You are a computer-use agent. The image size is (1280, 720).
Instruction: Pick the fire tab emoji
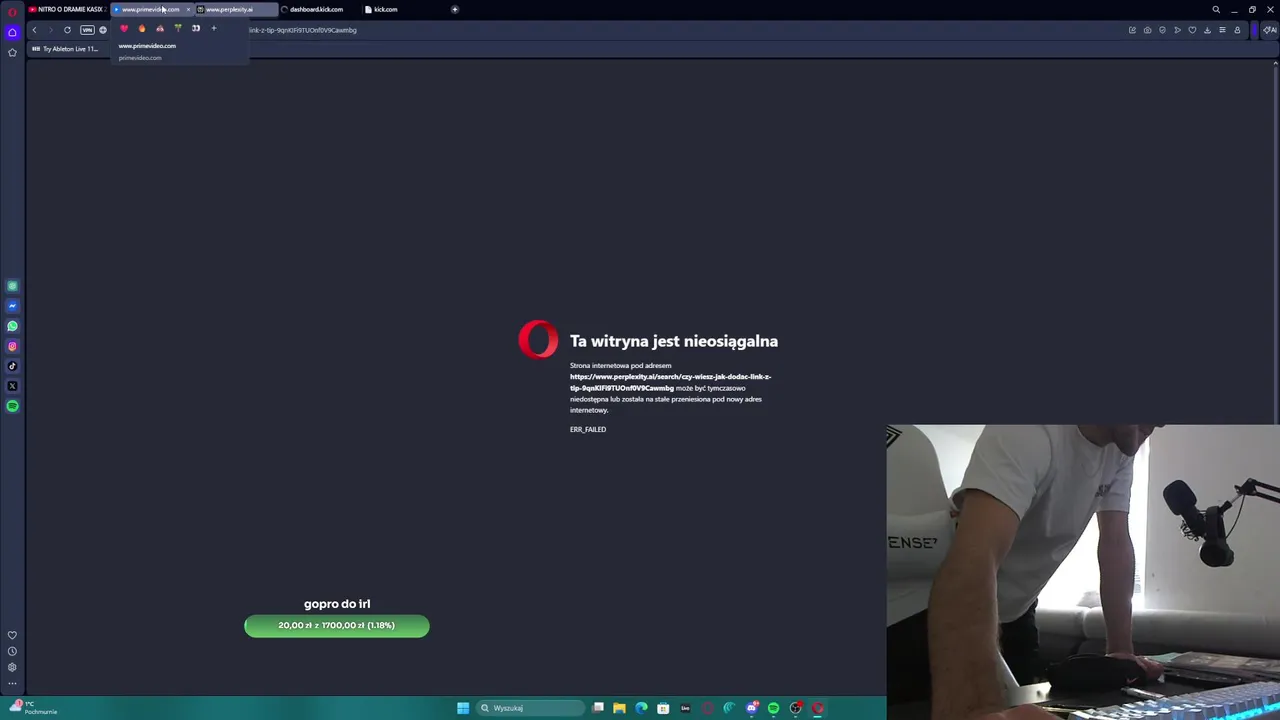[142, 28]
